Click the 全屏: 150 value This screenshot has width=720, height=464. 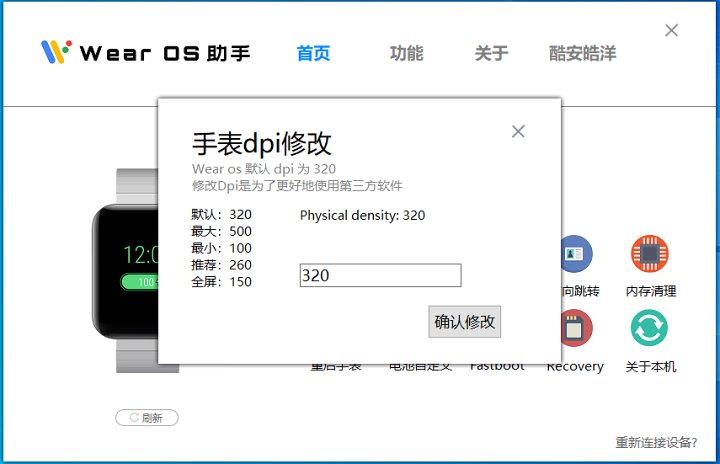pos(221,282)
